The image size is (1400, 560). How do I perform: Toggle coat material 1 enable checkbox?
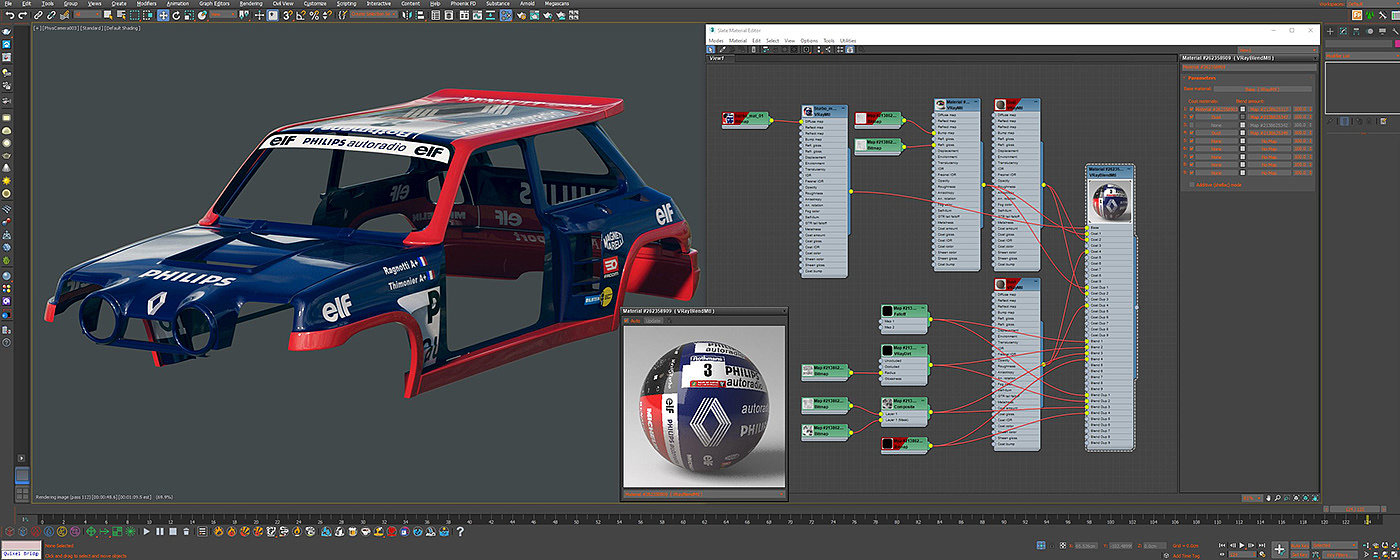click(1192, 109)
